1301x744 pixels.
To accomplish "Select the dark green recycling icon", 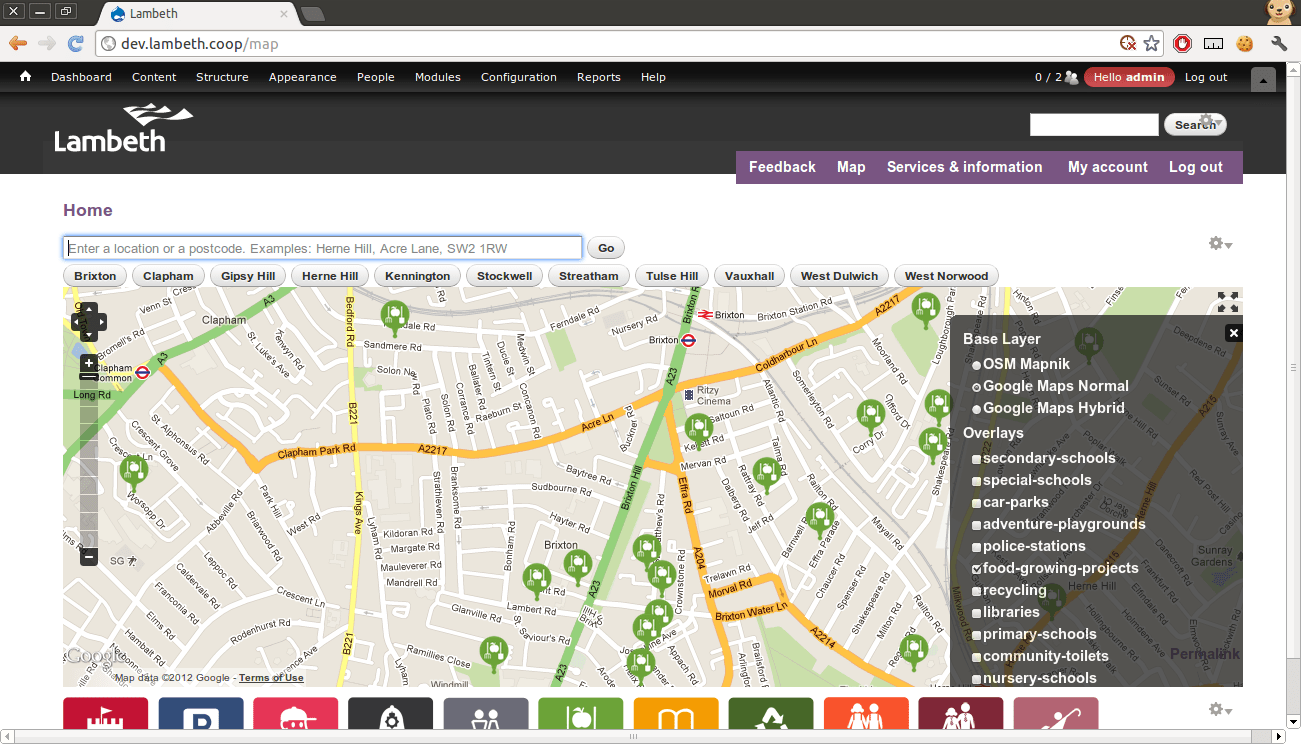I will coord(770,715).
